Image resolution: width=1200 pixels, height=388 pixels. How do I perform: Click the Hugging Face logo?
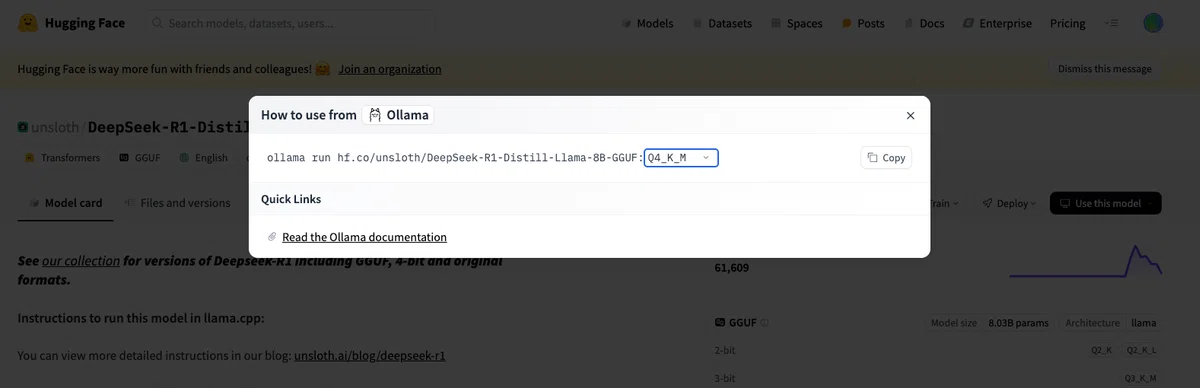[71, 23]
